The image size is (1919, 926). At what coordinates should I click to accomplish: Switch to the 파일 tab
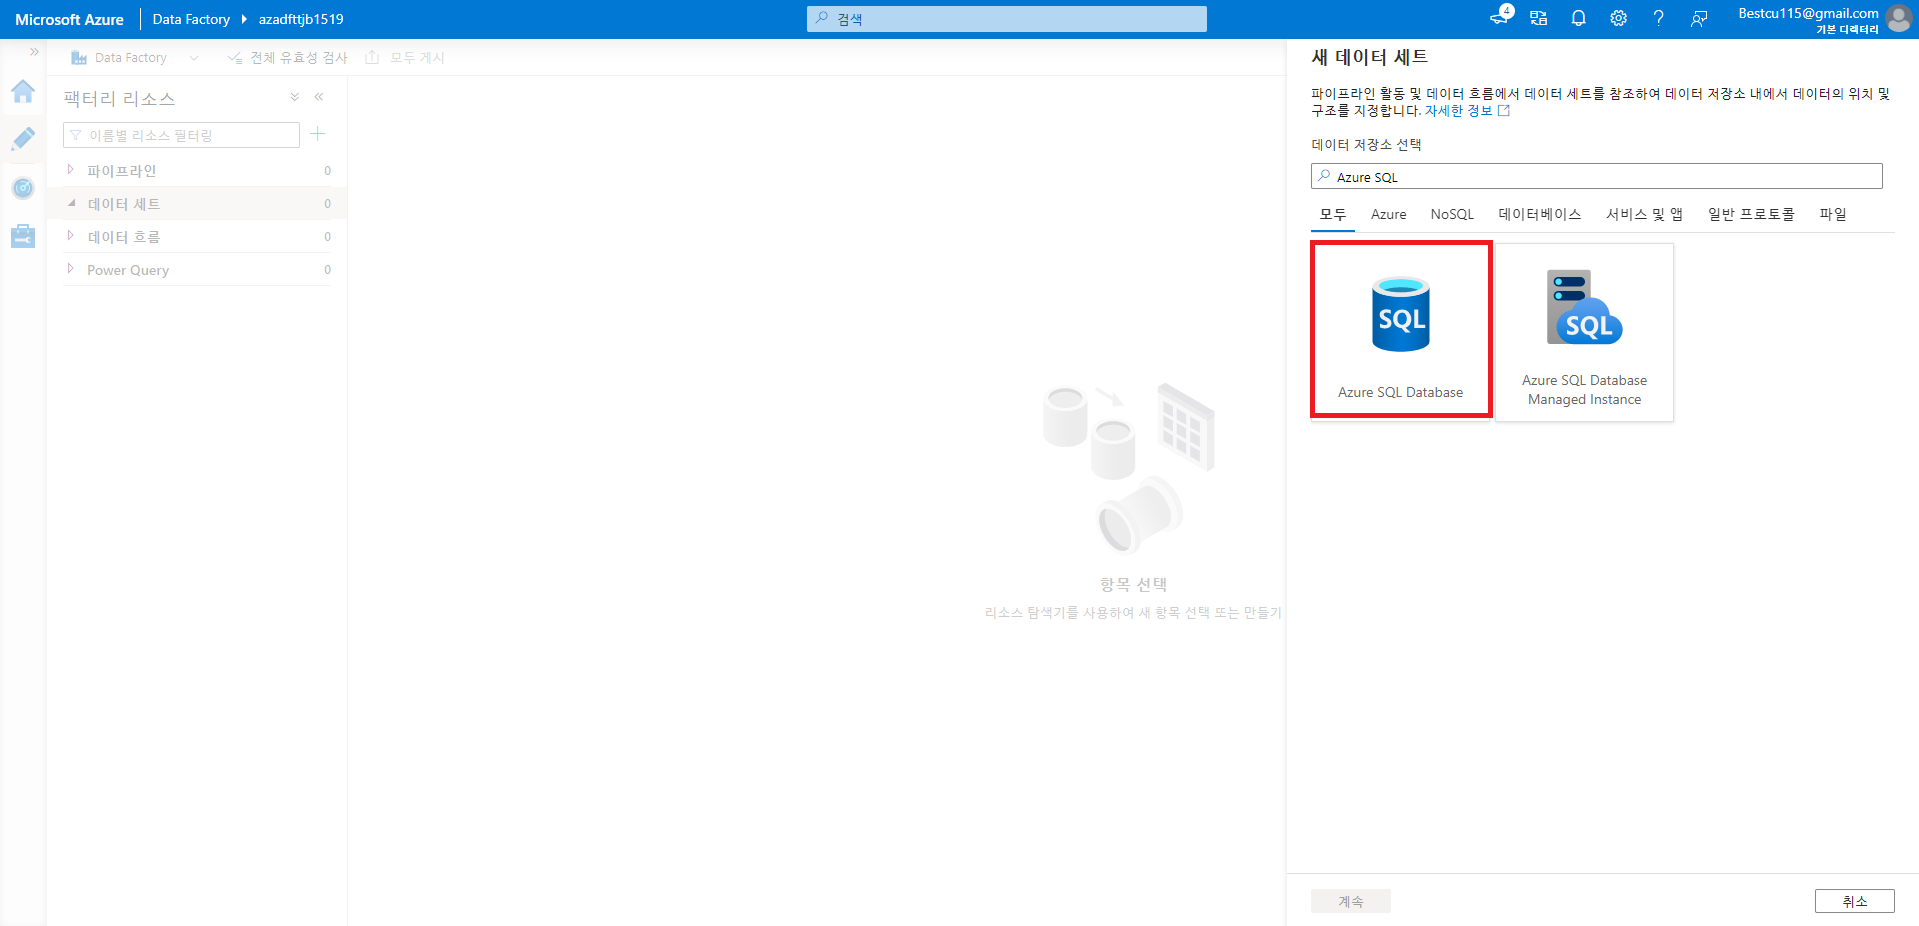coord(1833,214)
